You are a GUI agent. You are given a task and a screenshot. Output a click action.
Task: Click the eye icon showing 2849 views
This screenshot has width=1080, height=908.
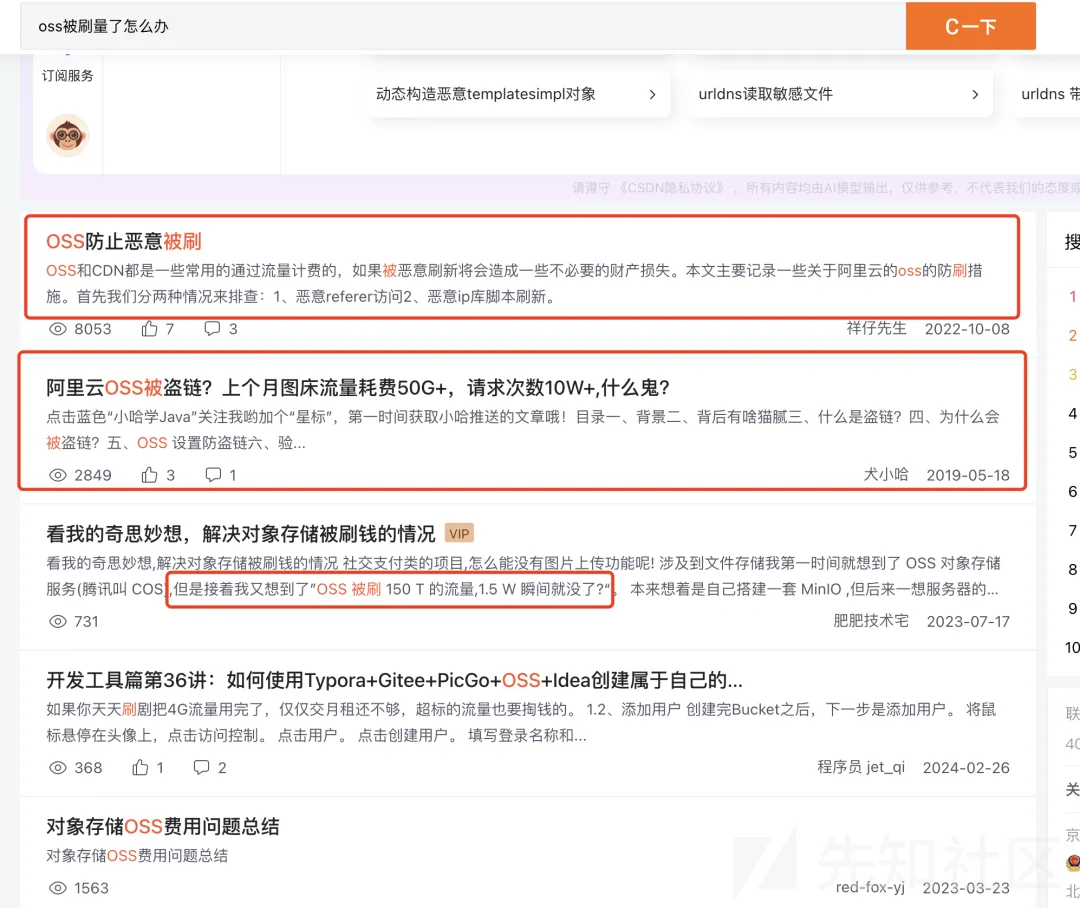[x=58, y=475]
